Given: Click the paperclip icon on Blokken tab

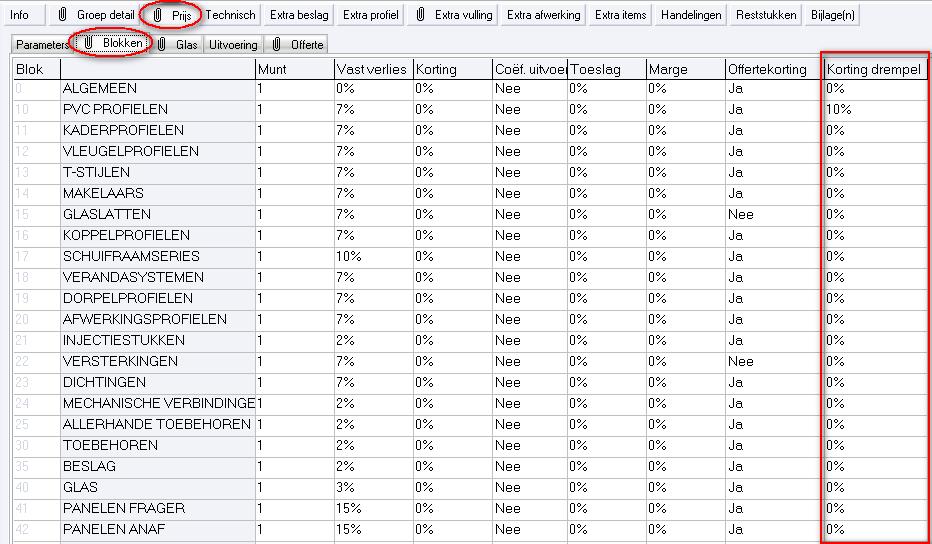Looking at the screenshot, I should [x=88, y=43].
